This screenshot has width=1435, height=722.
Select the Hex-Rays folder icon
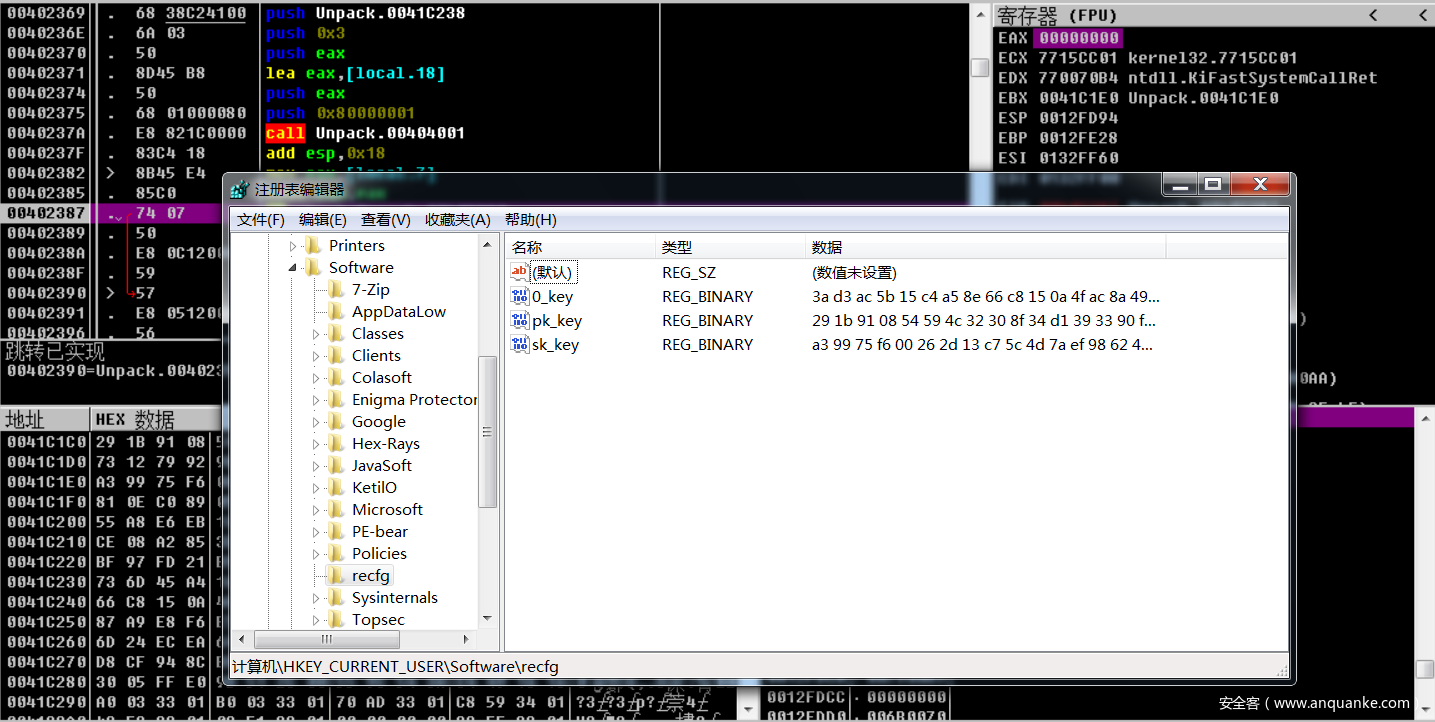337,444
